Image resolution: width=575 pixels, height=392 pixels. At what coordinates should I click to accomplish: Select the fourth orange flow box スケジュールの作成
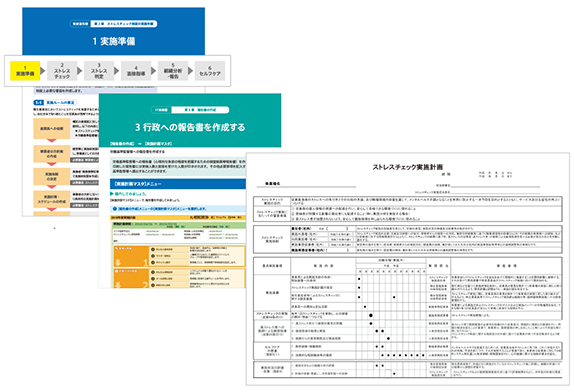click(52, 199)
